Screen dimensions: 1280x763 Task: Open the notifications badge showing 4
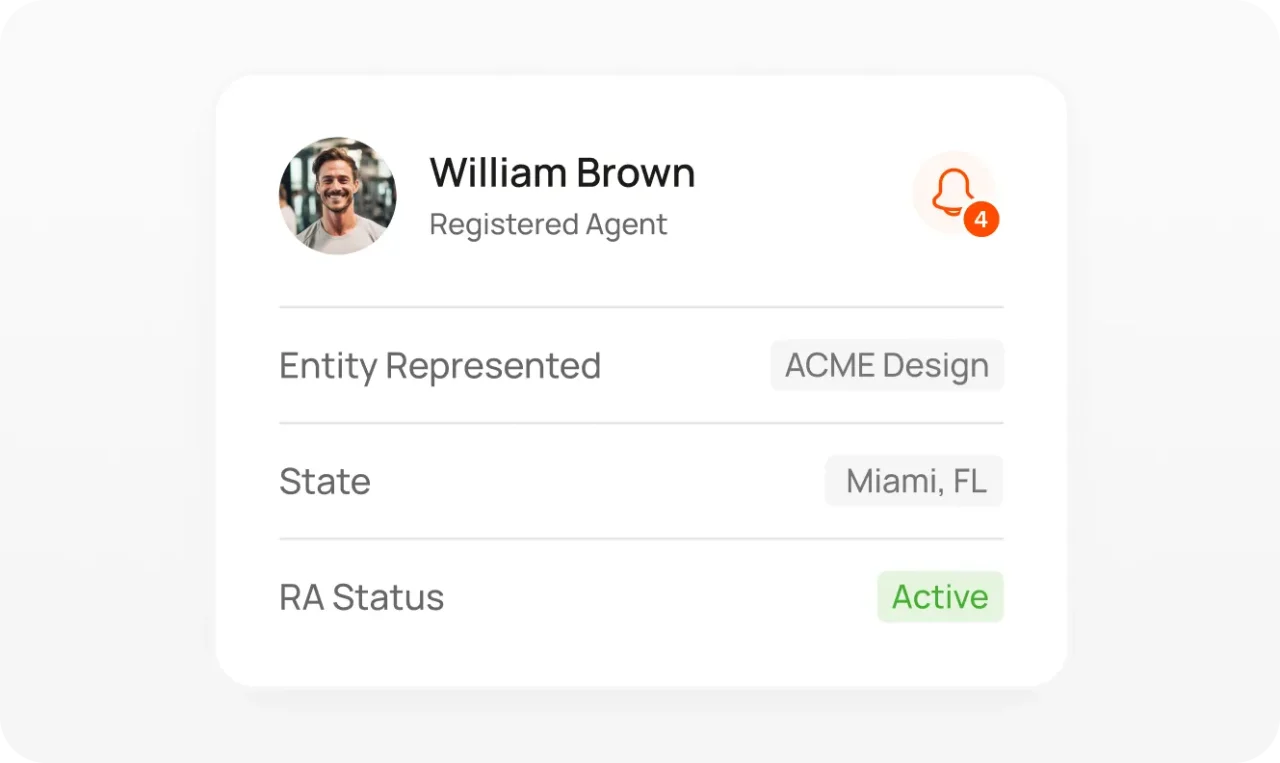[x=980, y=218]
